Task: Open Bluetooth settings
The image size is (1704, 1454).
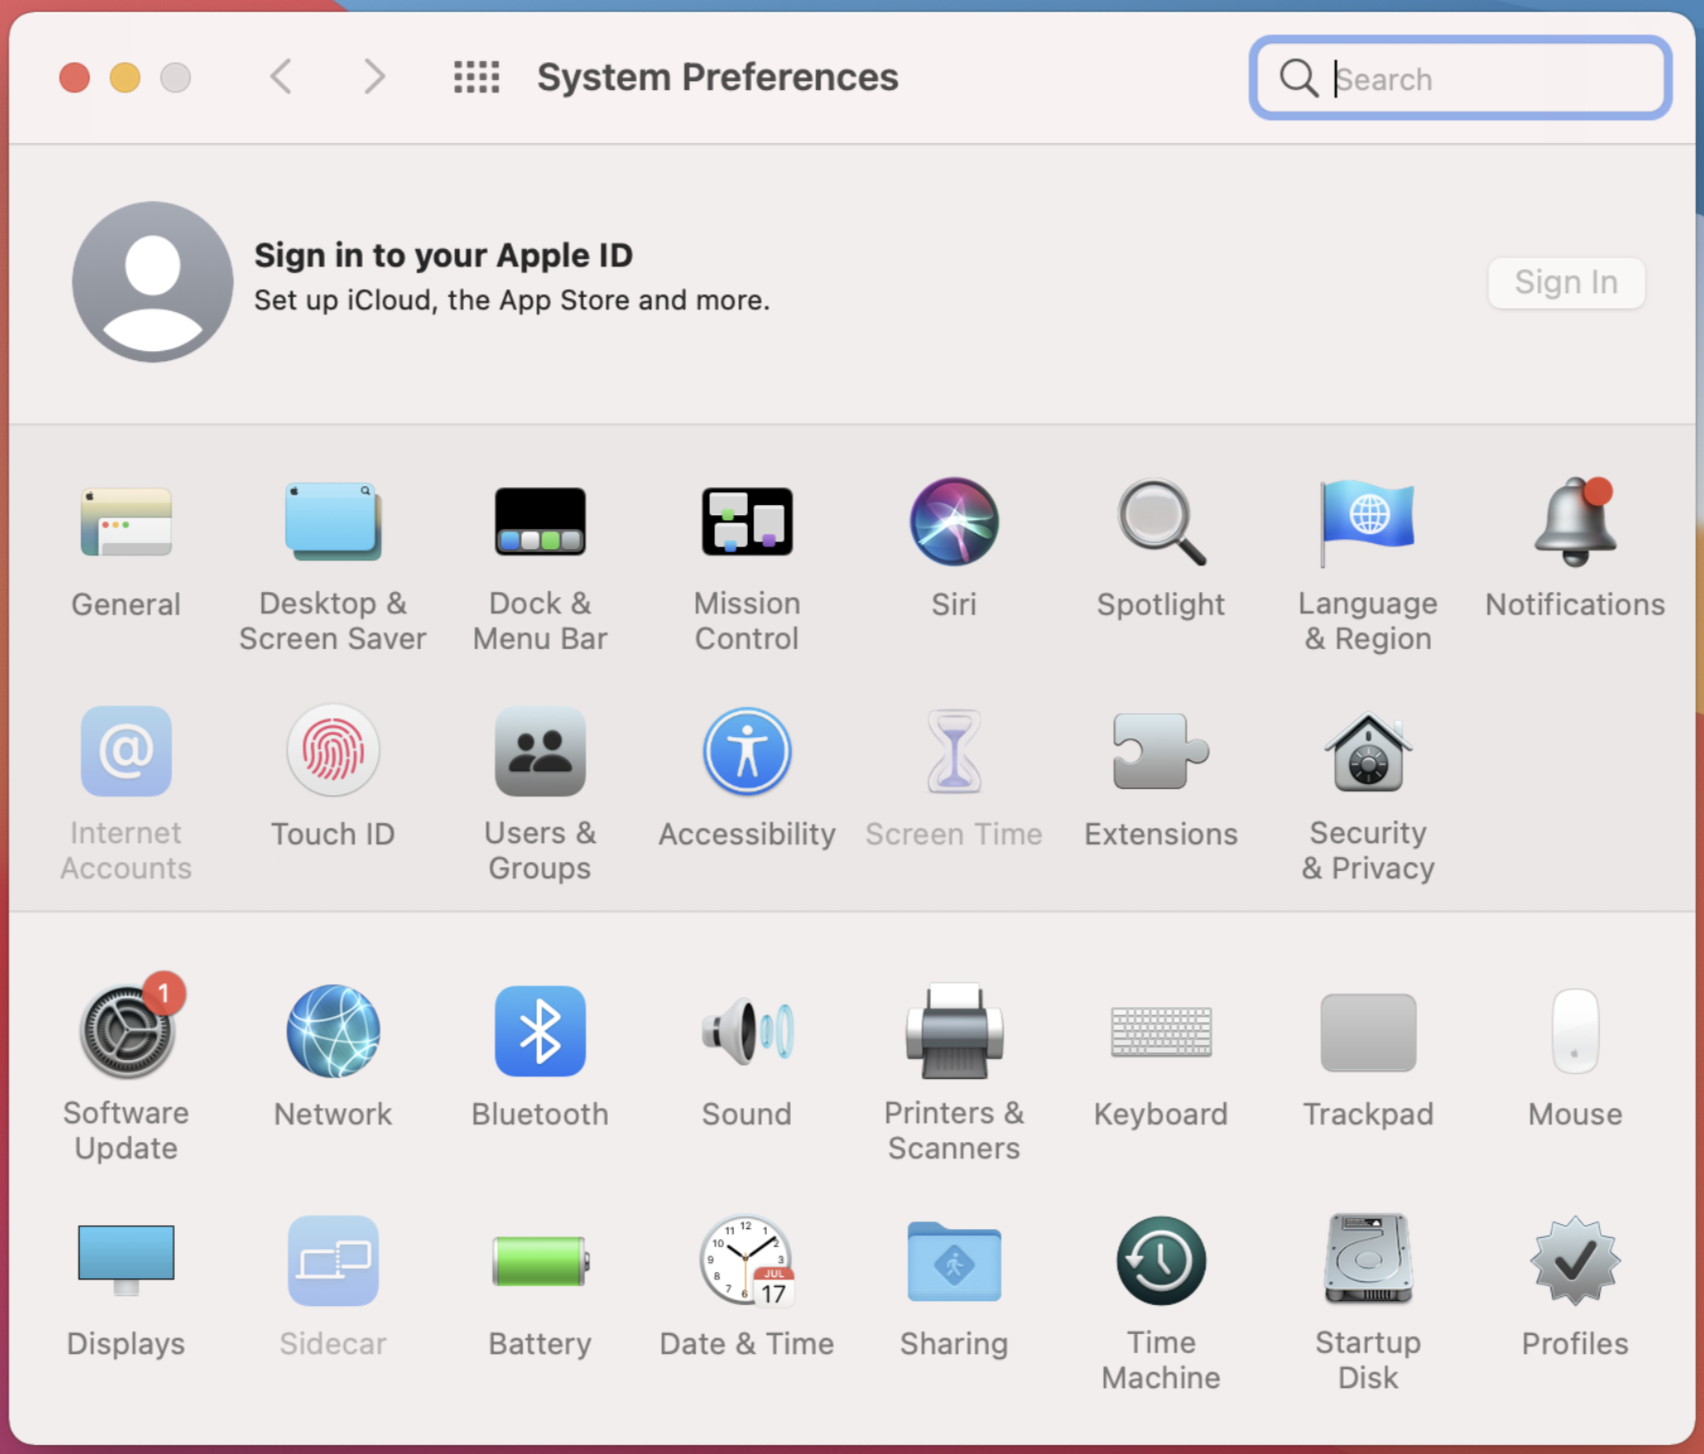Action: point(540,1031)
